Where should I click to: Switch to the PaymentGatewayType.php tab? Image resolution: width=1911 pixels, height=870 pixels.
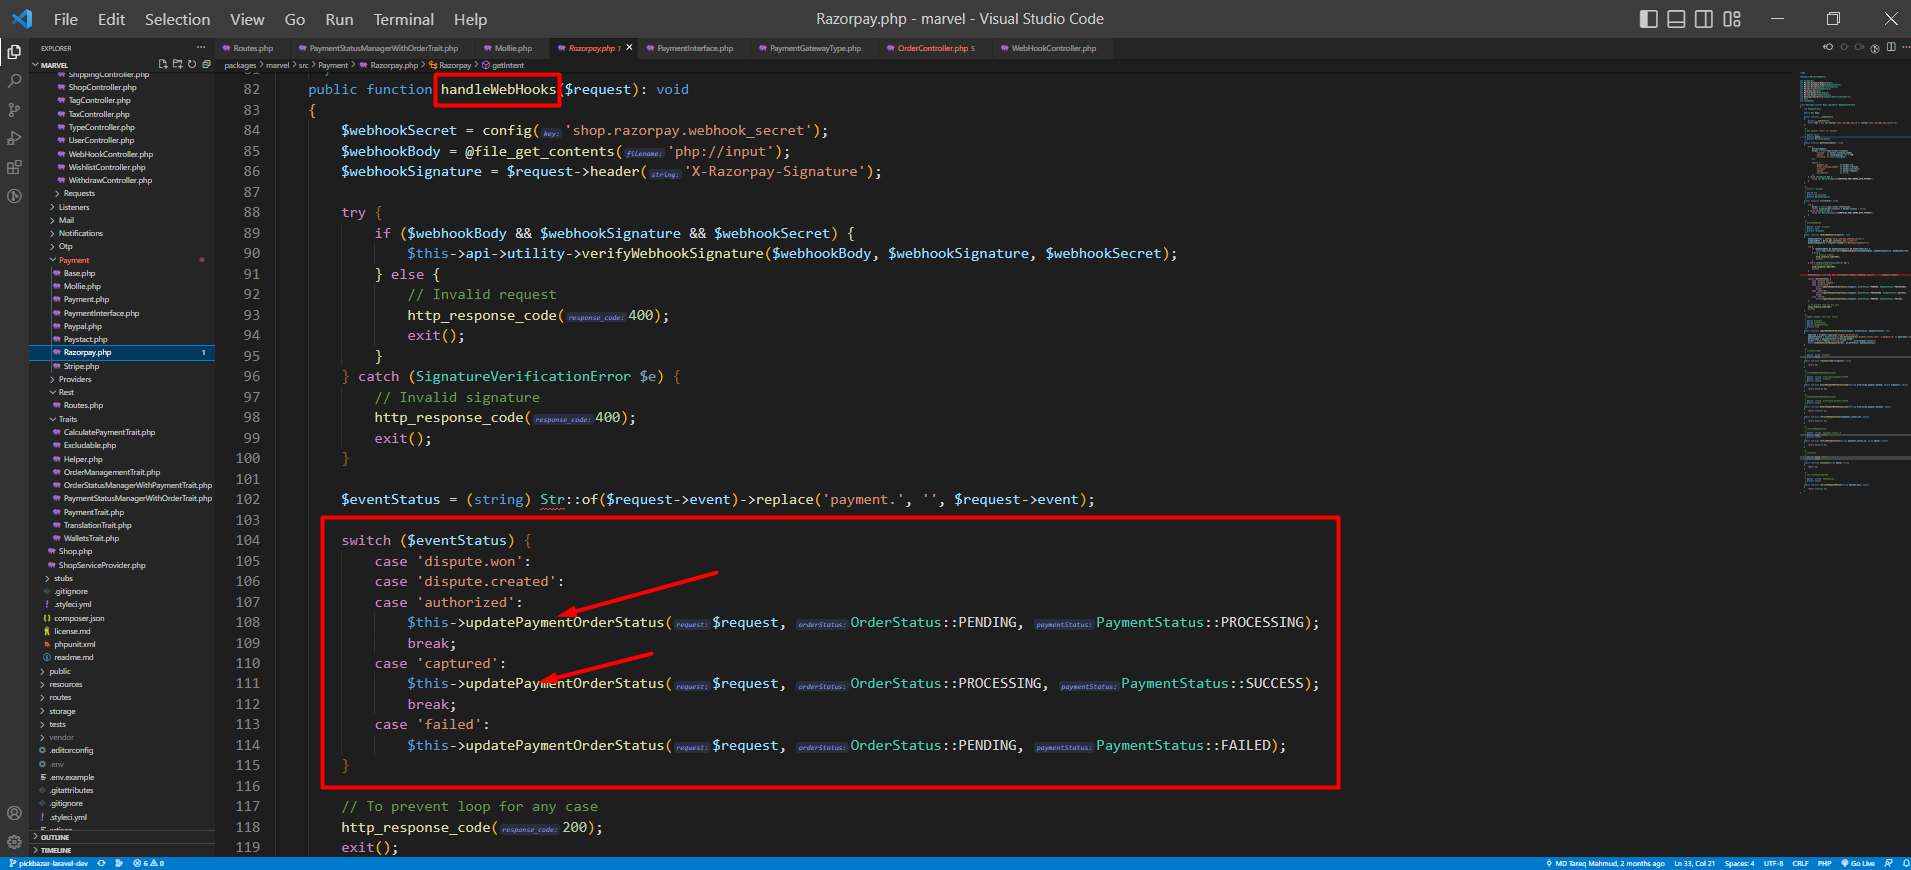tap(814, 48)
